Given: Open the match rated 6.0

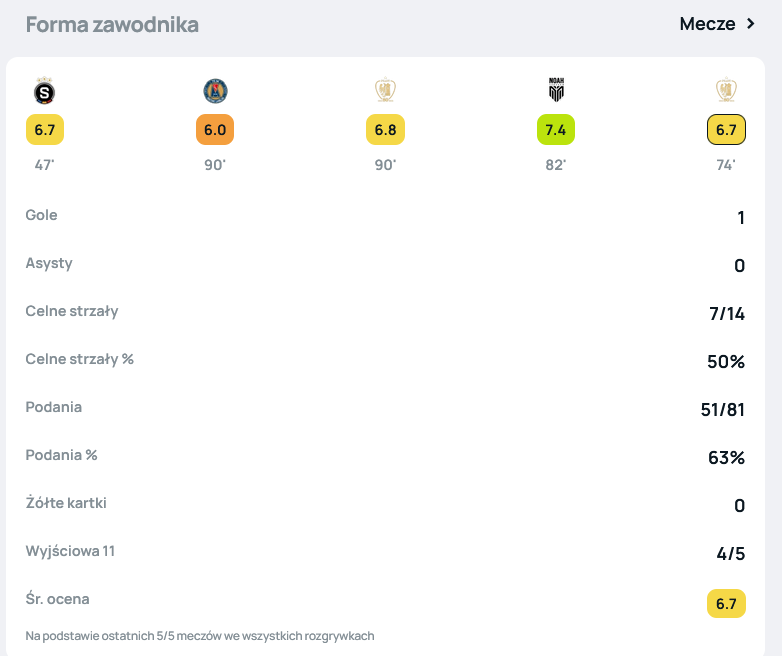Looking at the screenshot, I should click(215, 130).
